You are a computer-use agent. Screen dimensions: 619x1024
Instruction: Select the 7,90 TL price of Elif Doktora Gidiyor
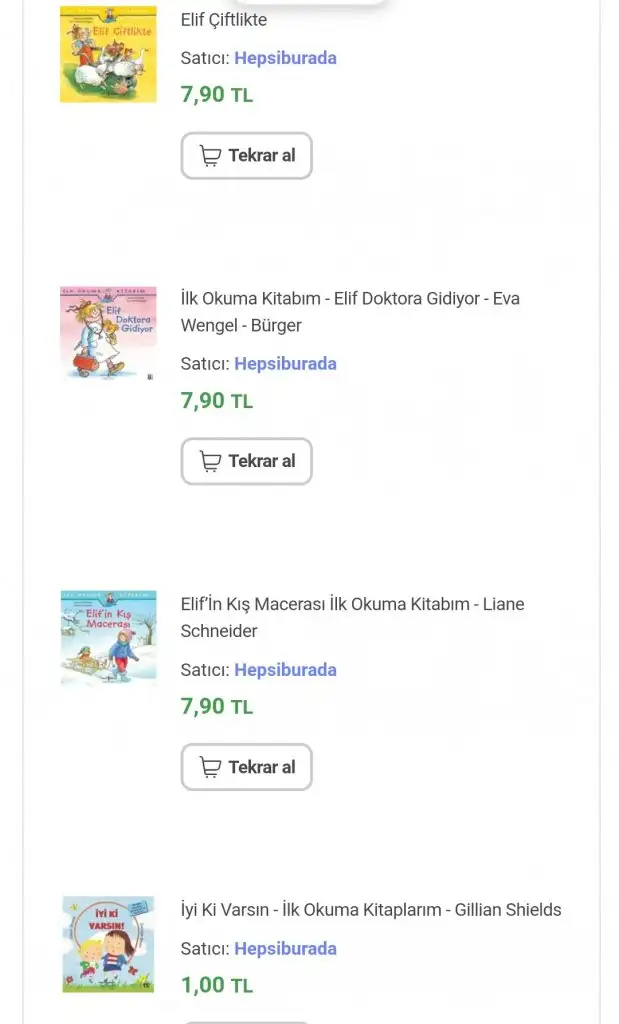(216, 401)
